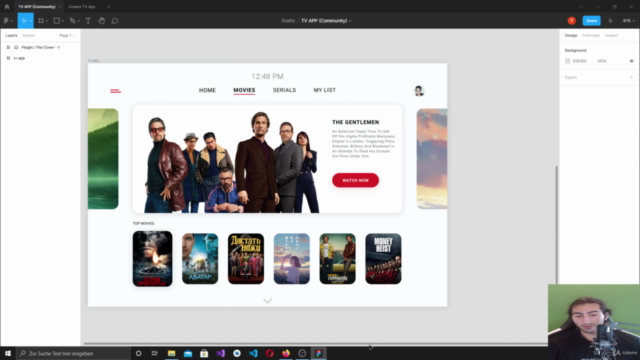Click the canvas vertical scrollbar
The image size is (640, 360).
click(556, 224)
